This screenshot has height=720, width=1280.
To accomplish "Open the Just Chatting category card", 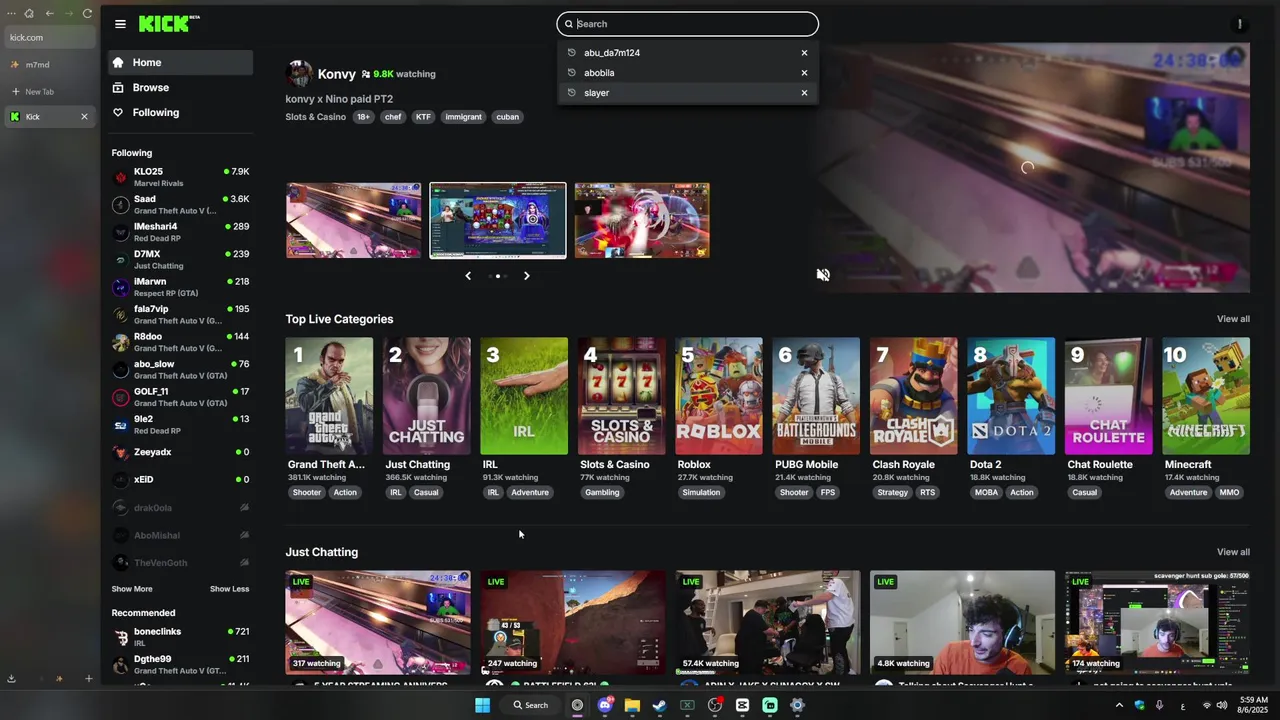I will click(426, 396).
